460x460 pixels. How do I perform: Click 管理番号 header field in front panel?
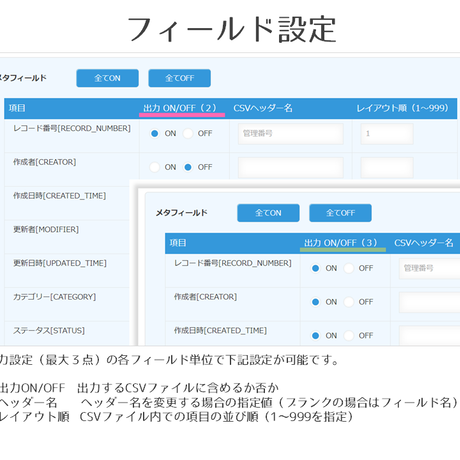click(x=430, y=268)
